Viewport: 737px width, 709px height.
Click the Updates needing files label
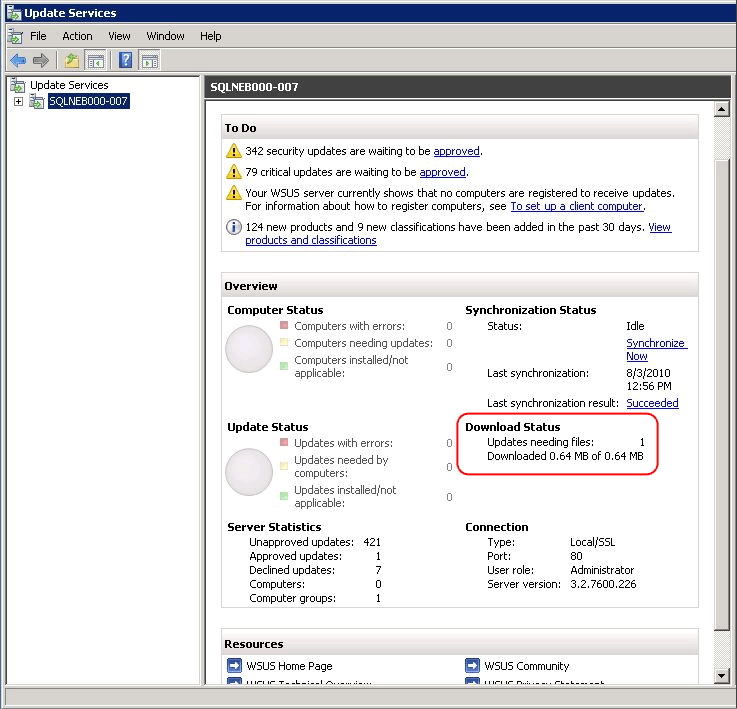click(x=540, y=442)
